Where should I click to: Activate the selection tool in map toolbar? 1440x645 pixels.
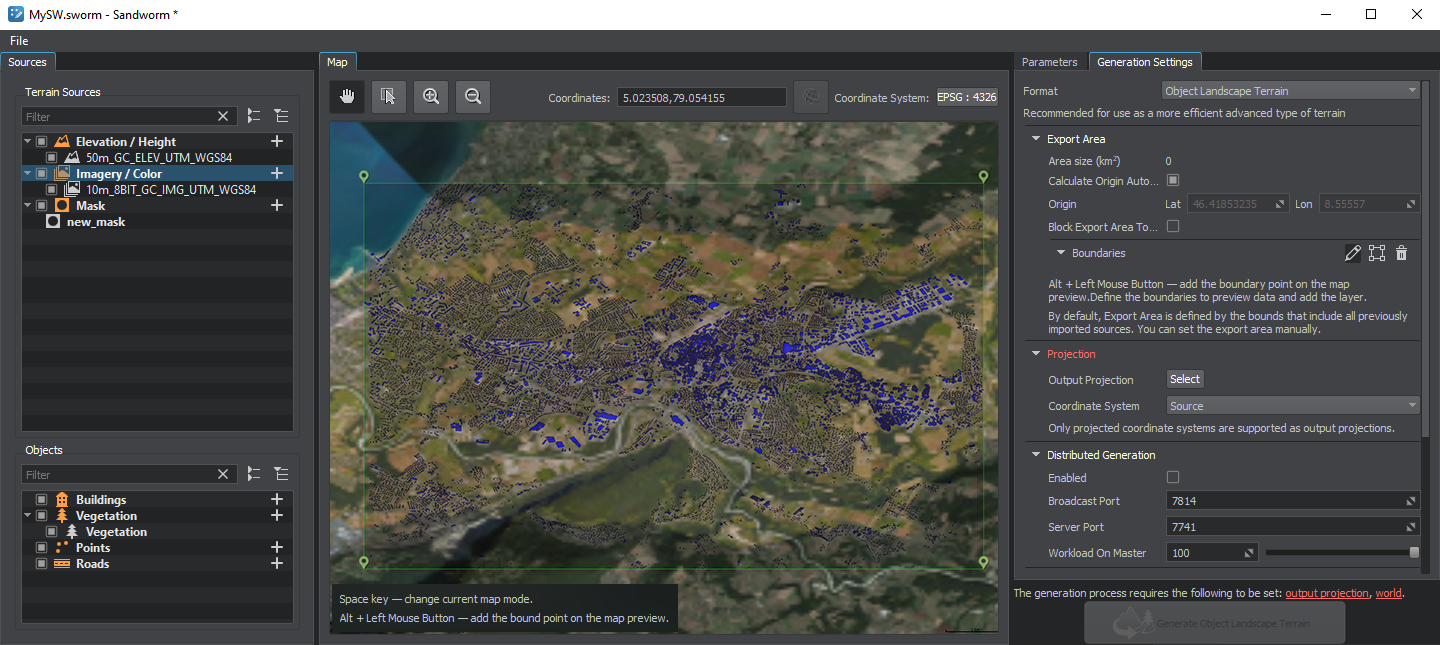389,96
